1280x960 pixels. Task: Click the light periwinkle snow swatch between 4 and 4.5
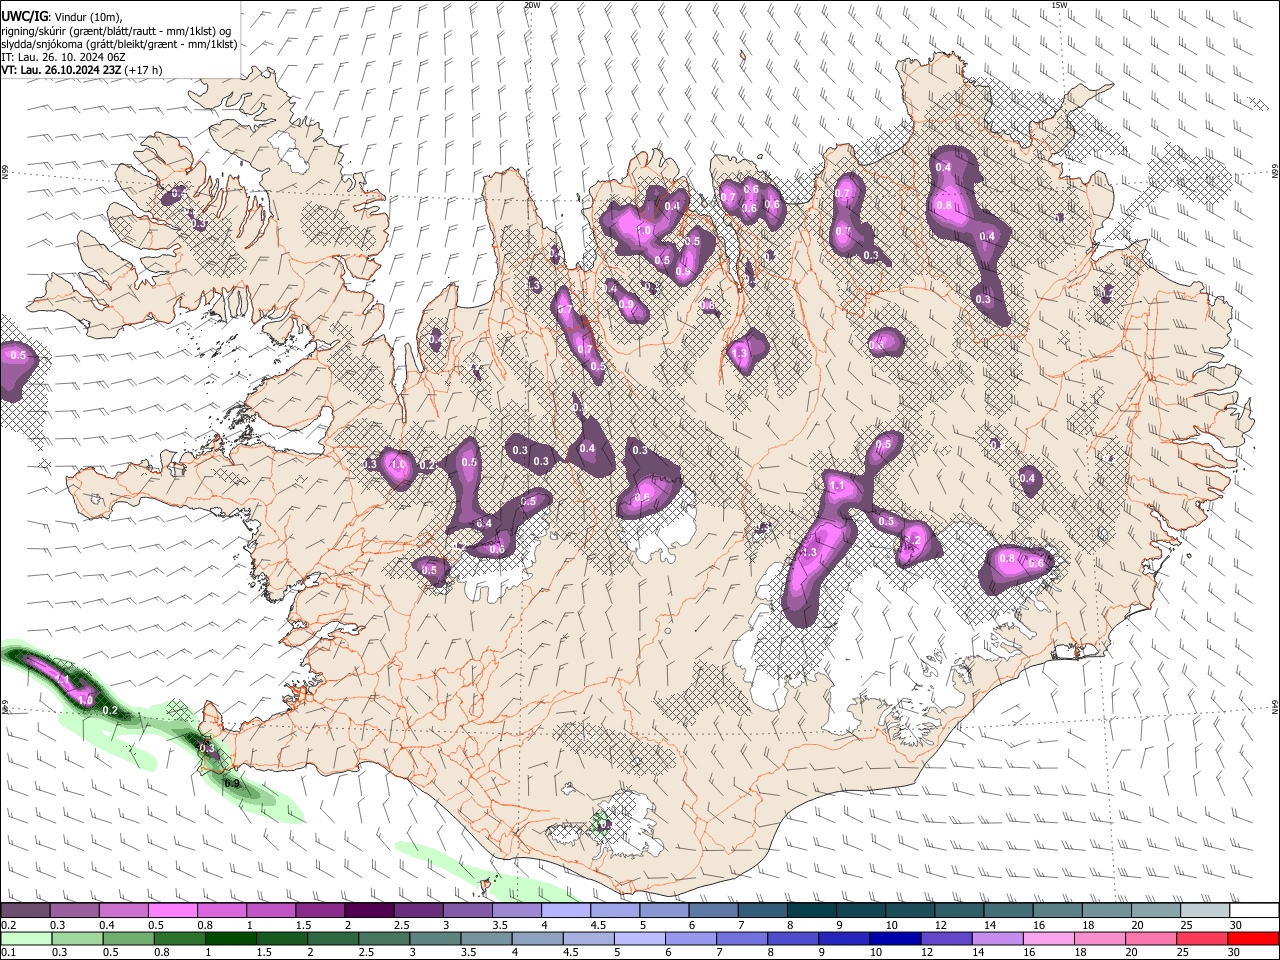[x=566, y=911]
